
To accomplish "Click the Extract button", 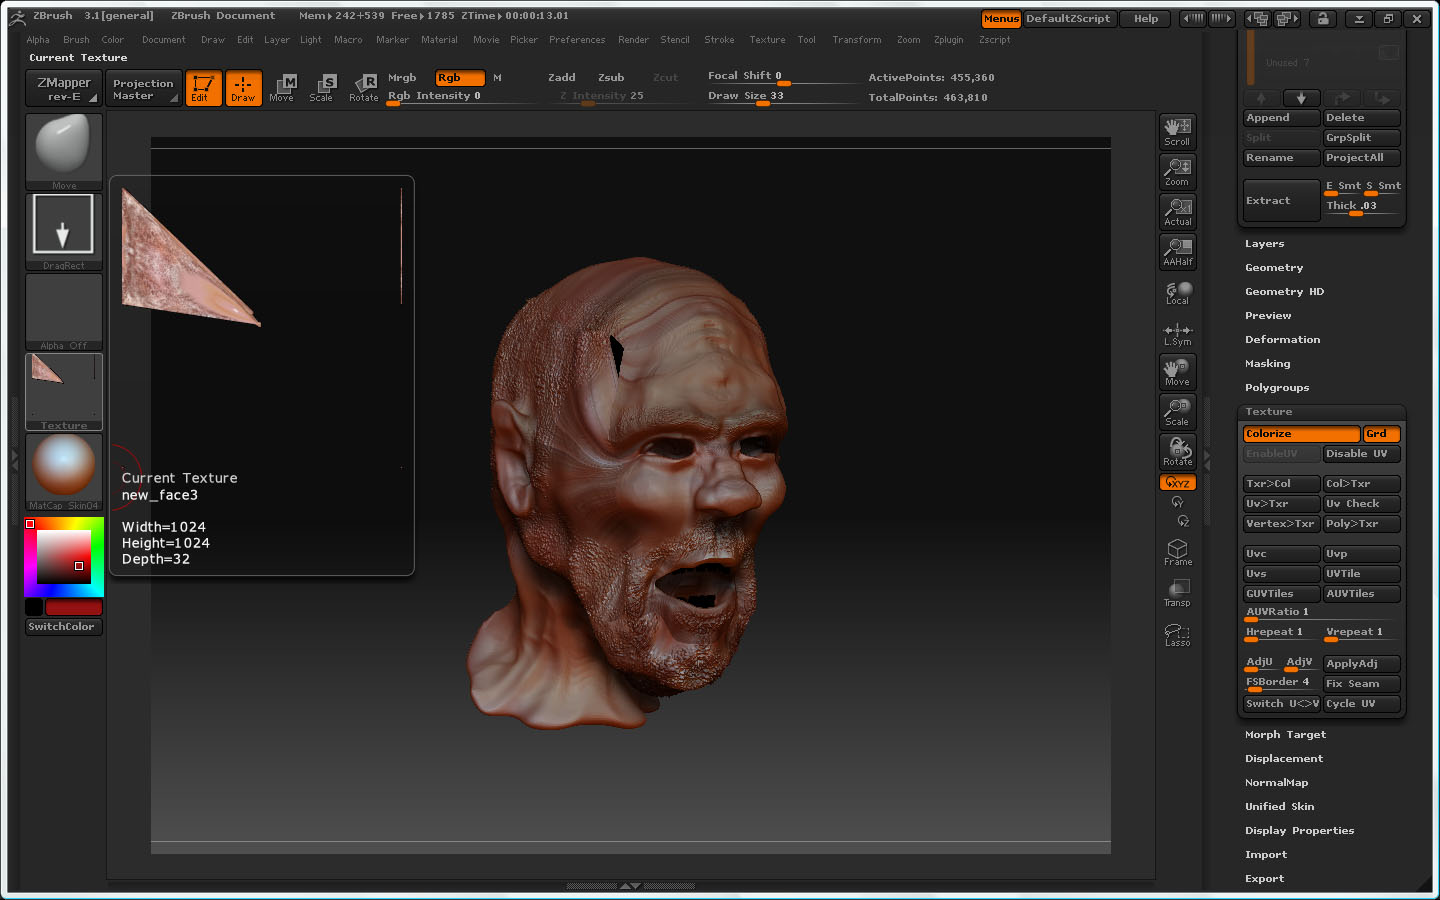I will pyautogui.click(x=1281, y=201).
